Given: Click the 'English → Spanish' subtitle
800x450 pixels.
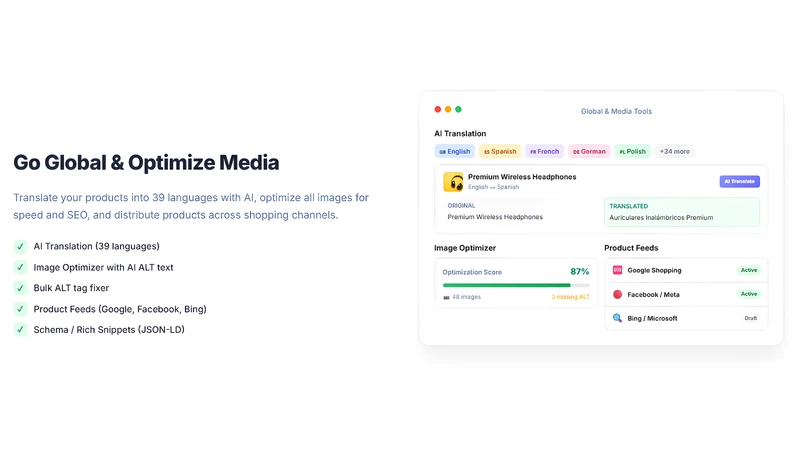Looking at the screenshot, I should 493,187.
